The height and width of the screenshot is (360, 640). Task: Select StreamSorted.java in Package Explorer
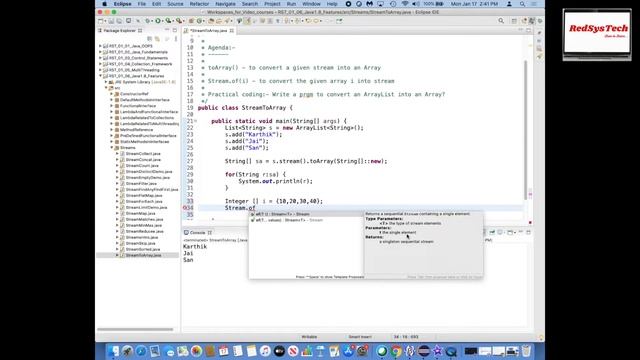click(142, 249)
